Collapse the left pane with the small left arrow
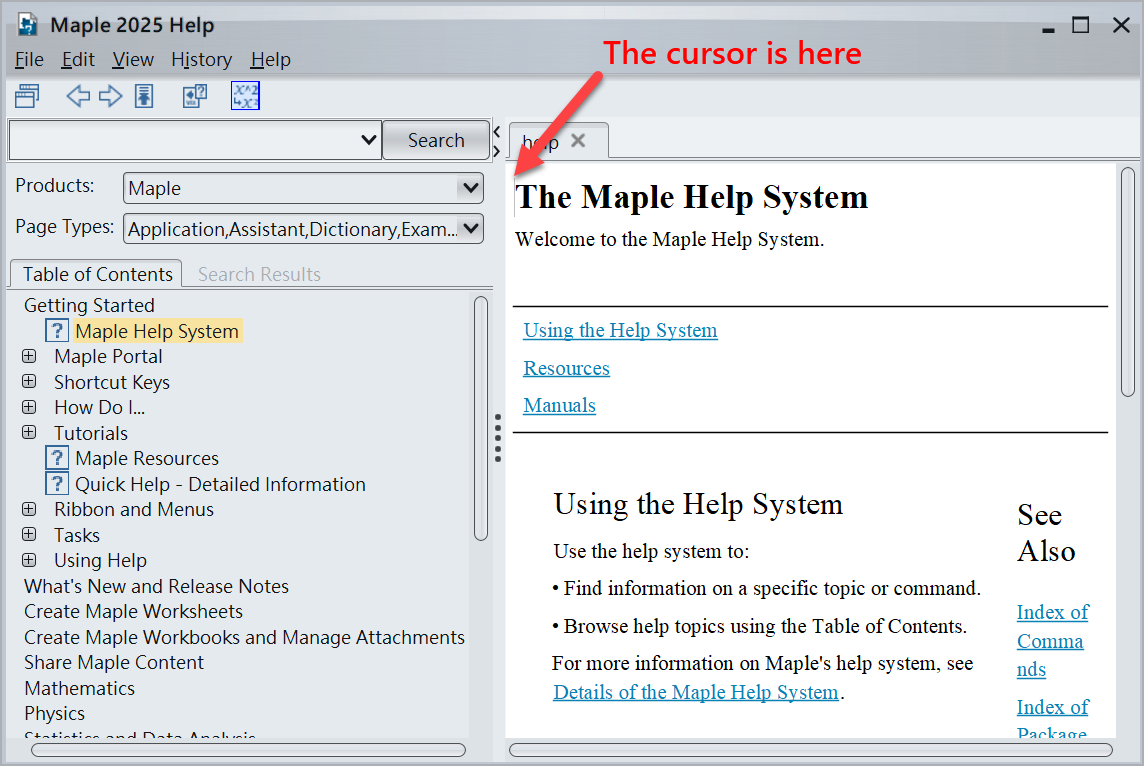Screen dimensions: 1144x766 tap(497, 132)
